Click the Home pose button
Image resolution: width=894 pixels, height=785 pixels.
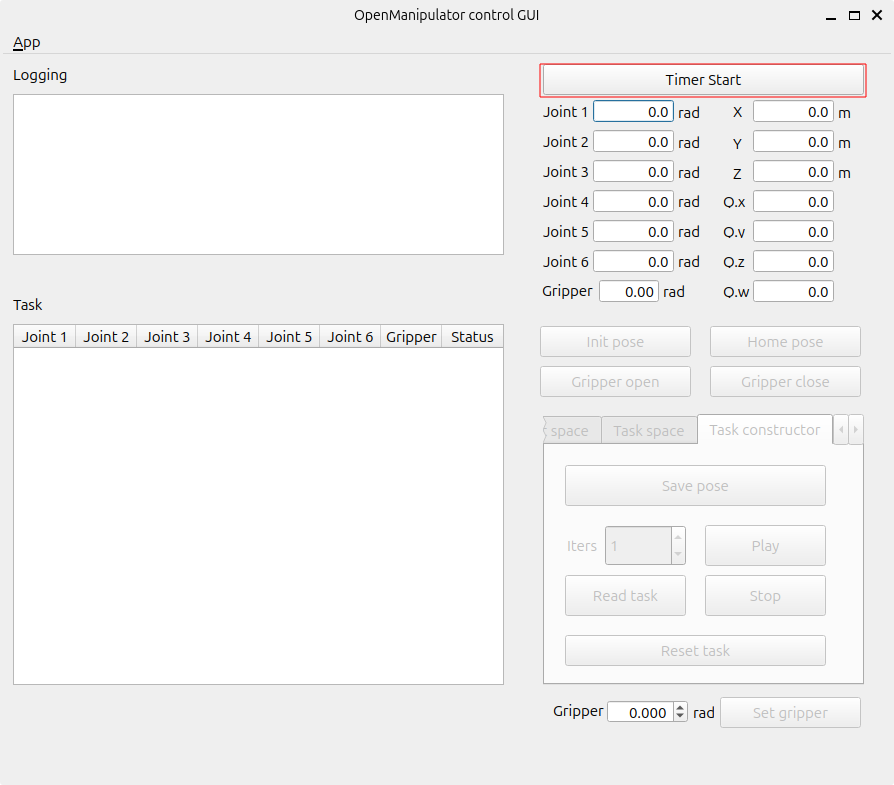pos(785,342)
